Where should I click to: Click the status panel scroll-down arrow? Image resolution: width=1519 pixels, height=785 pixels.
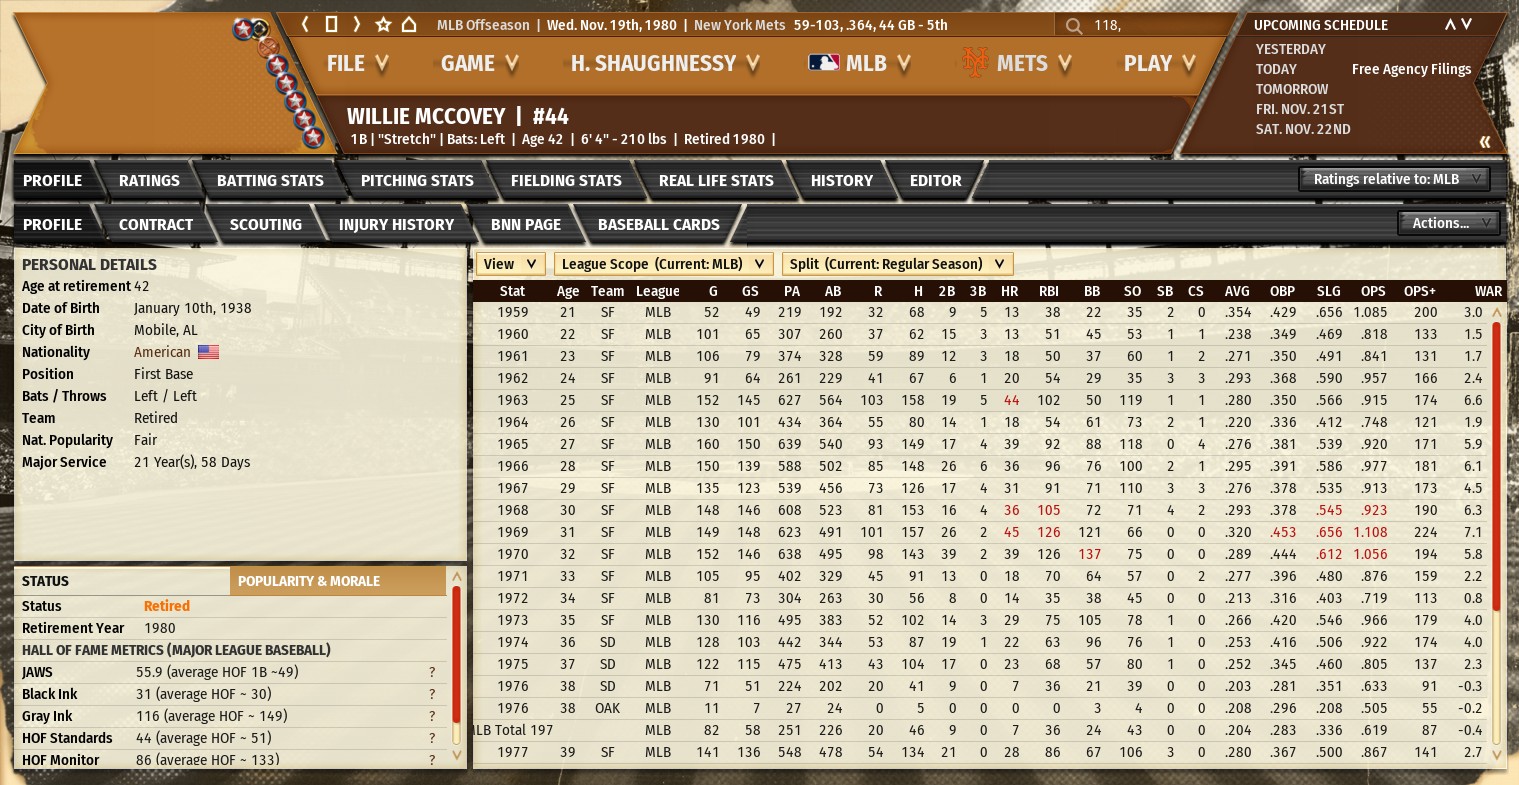(x=457, y=756)
